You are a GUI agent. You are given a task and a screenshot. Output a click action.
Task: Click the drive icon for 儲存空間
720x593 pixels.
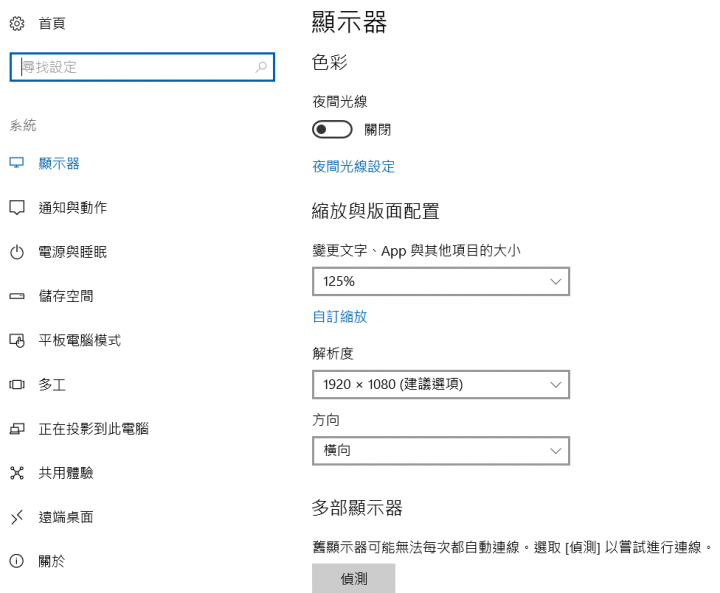click(x=17, y=296)
